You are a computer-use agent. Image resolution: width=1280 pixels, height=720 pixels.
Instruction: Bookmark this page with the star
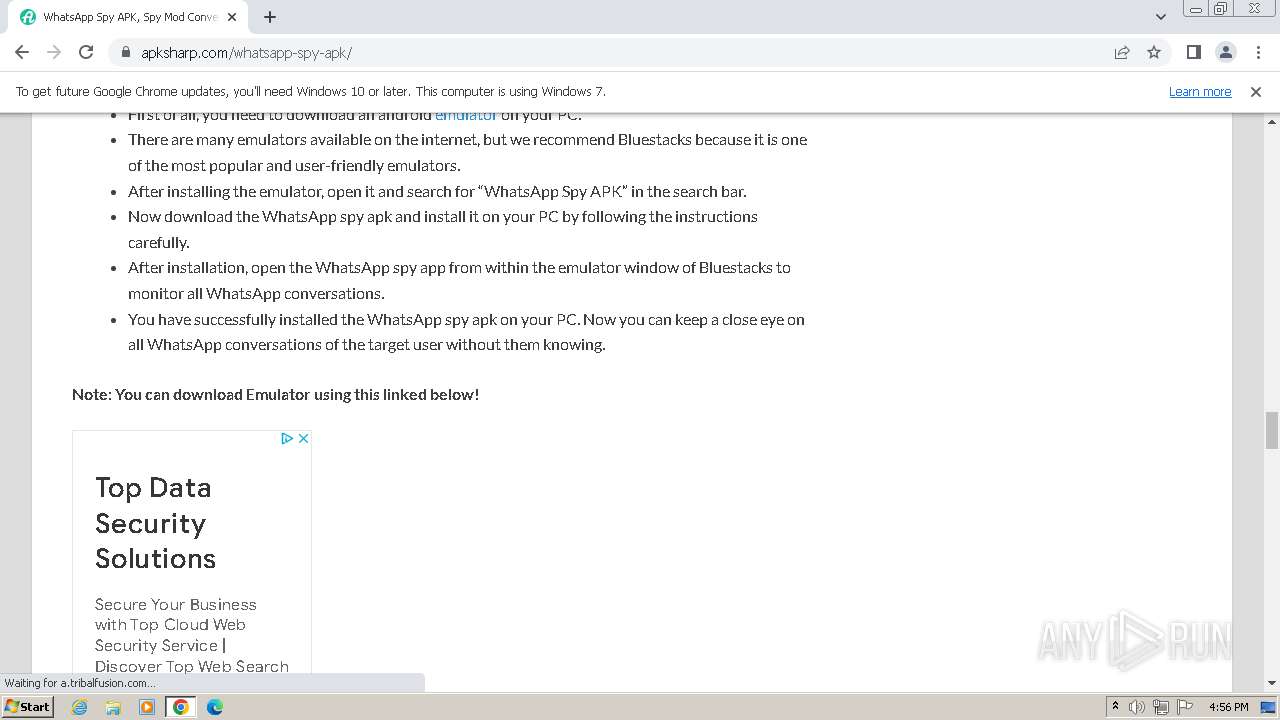1154,52
